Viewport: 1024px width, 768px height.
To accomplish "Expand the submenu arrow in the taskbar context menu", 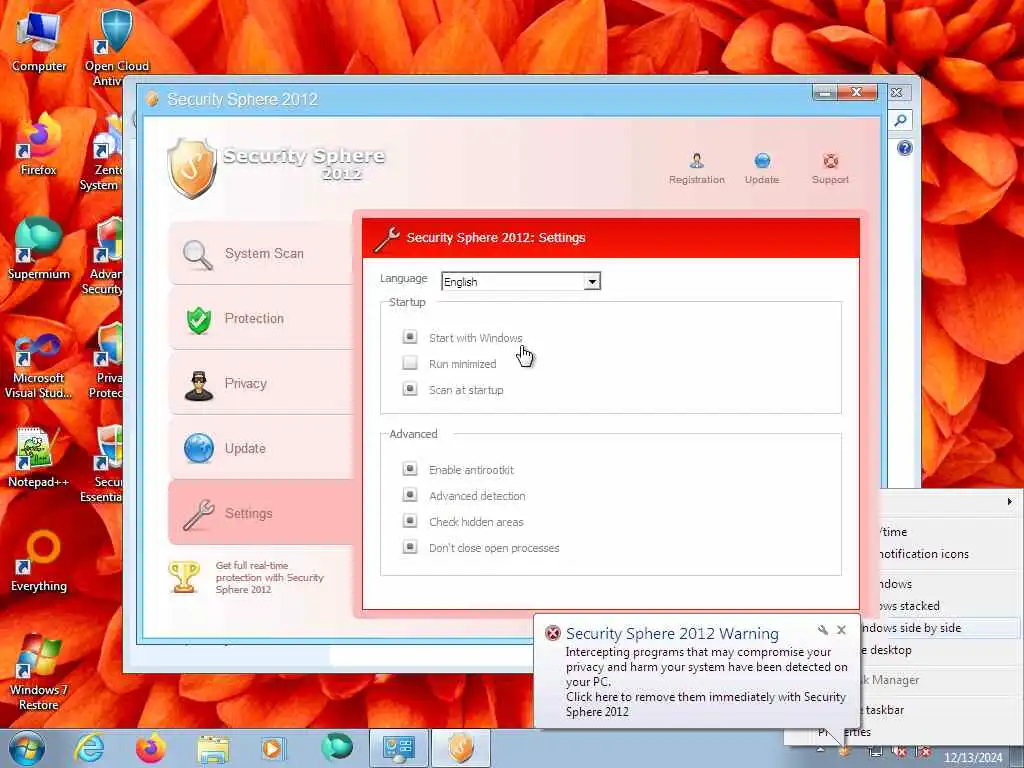I will [x=1010, y=502].
